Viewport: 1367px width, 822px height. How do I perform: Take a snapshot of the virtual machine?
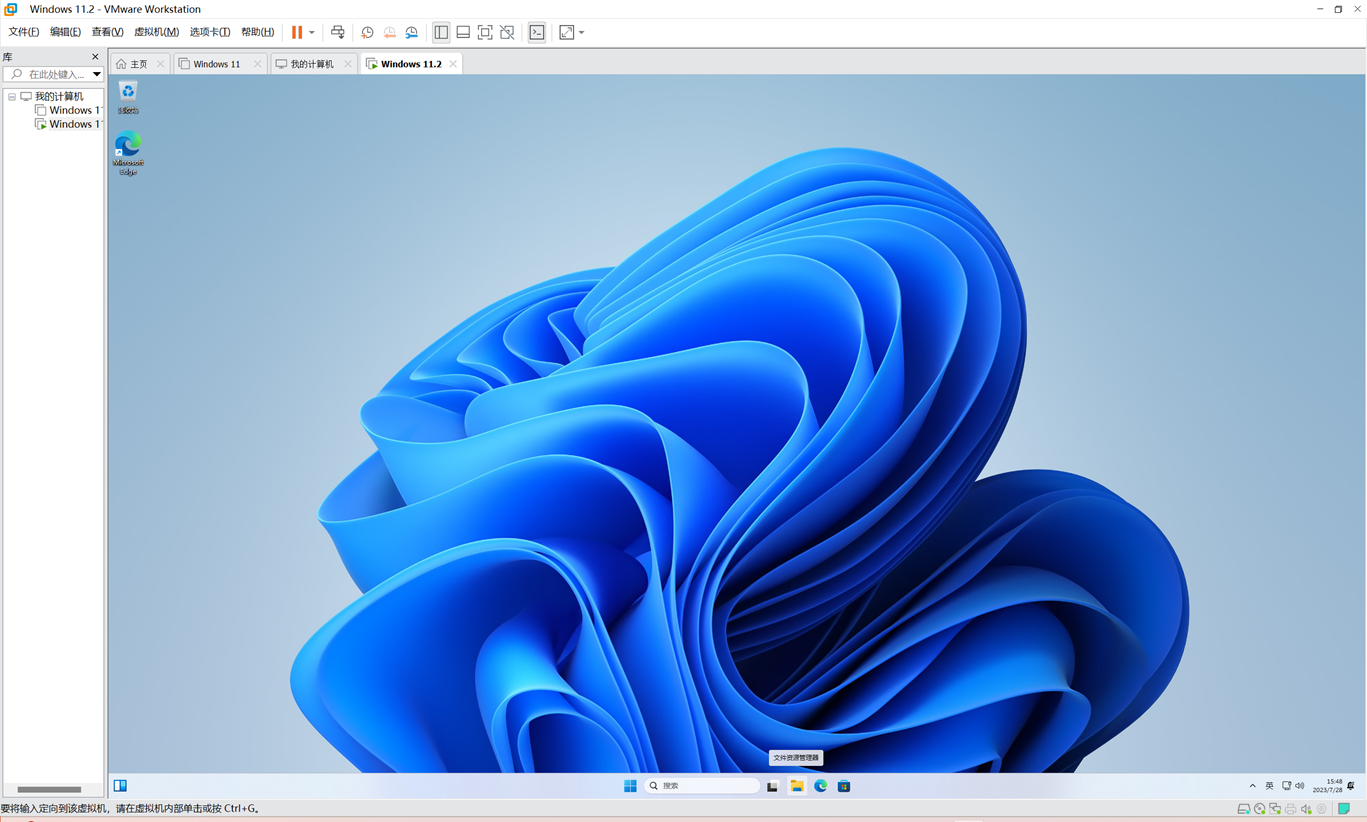point(367,32)
